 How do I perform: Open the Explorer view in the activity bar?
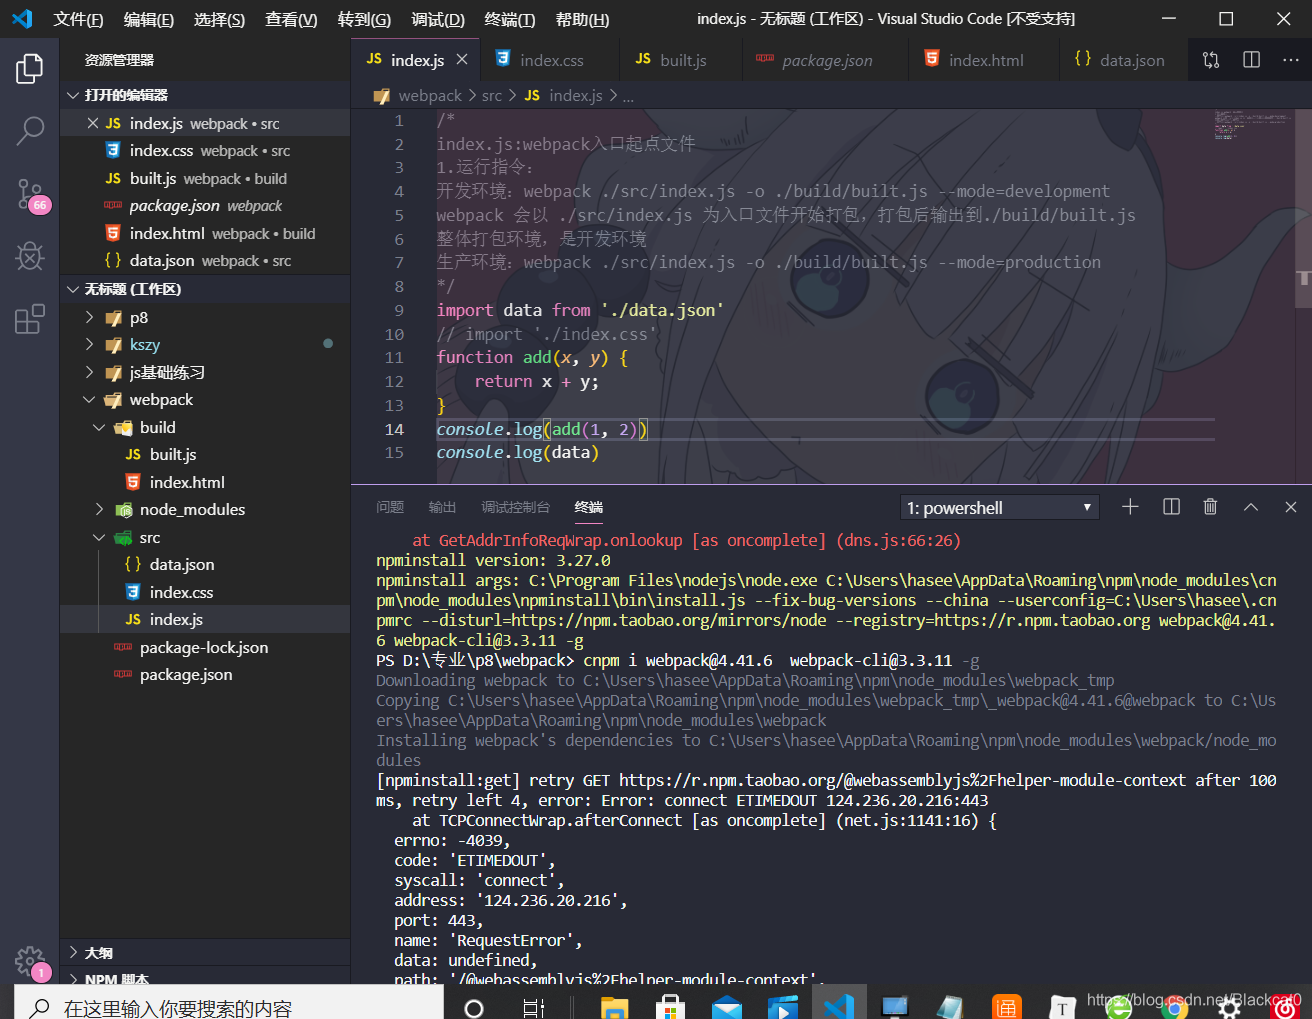click(x=30, y=68)
